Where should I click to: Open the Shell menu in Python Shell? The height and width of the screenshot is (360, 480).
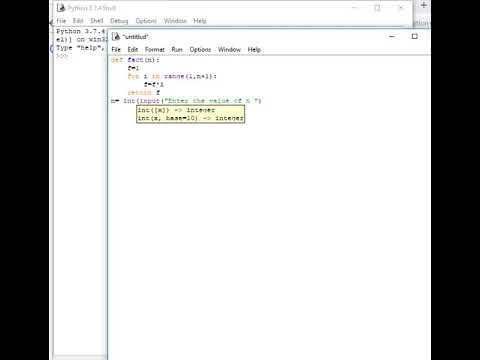[97, 21]
